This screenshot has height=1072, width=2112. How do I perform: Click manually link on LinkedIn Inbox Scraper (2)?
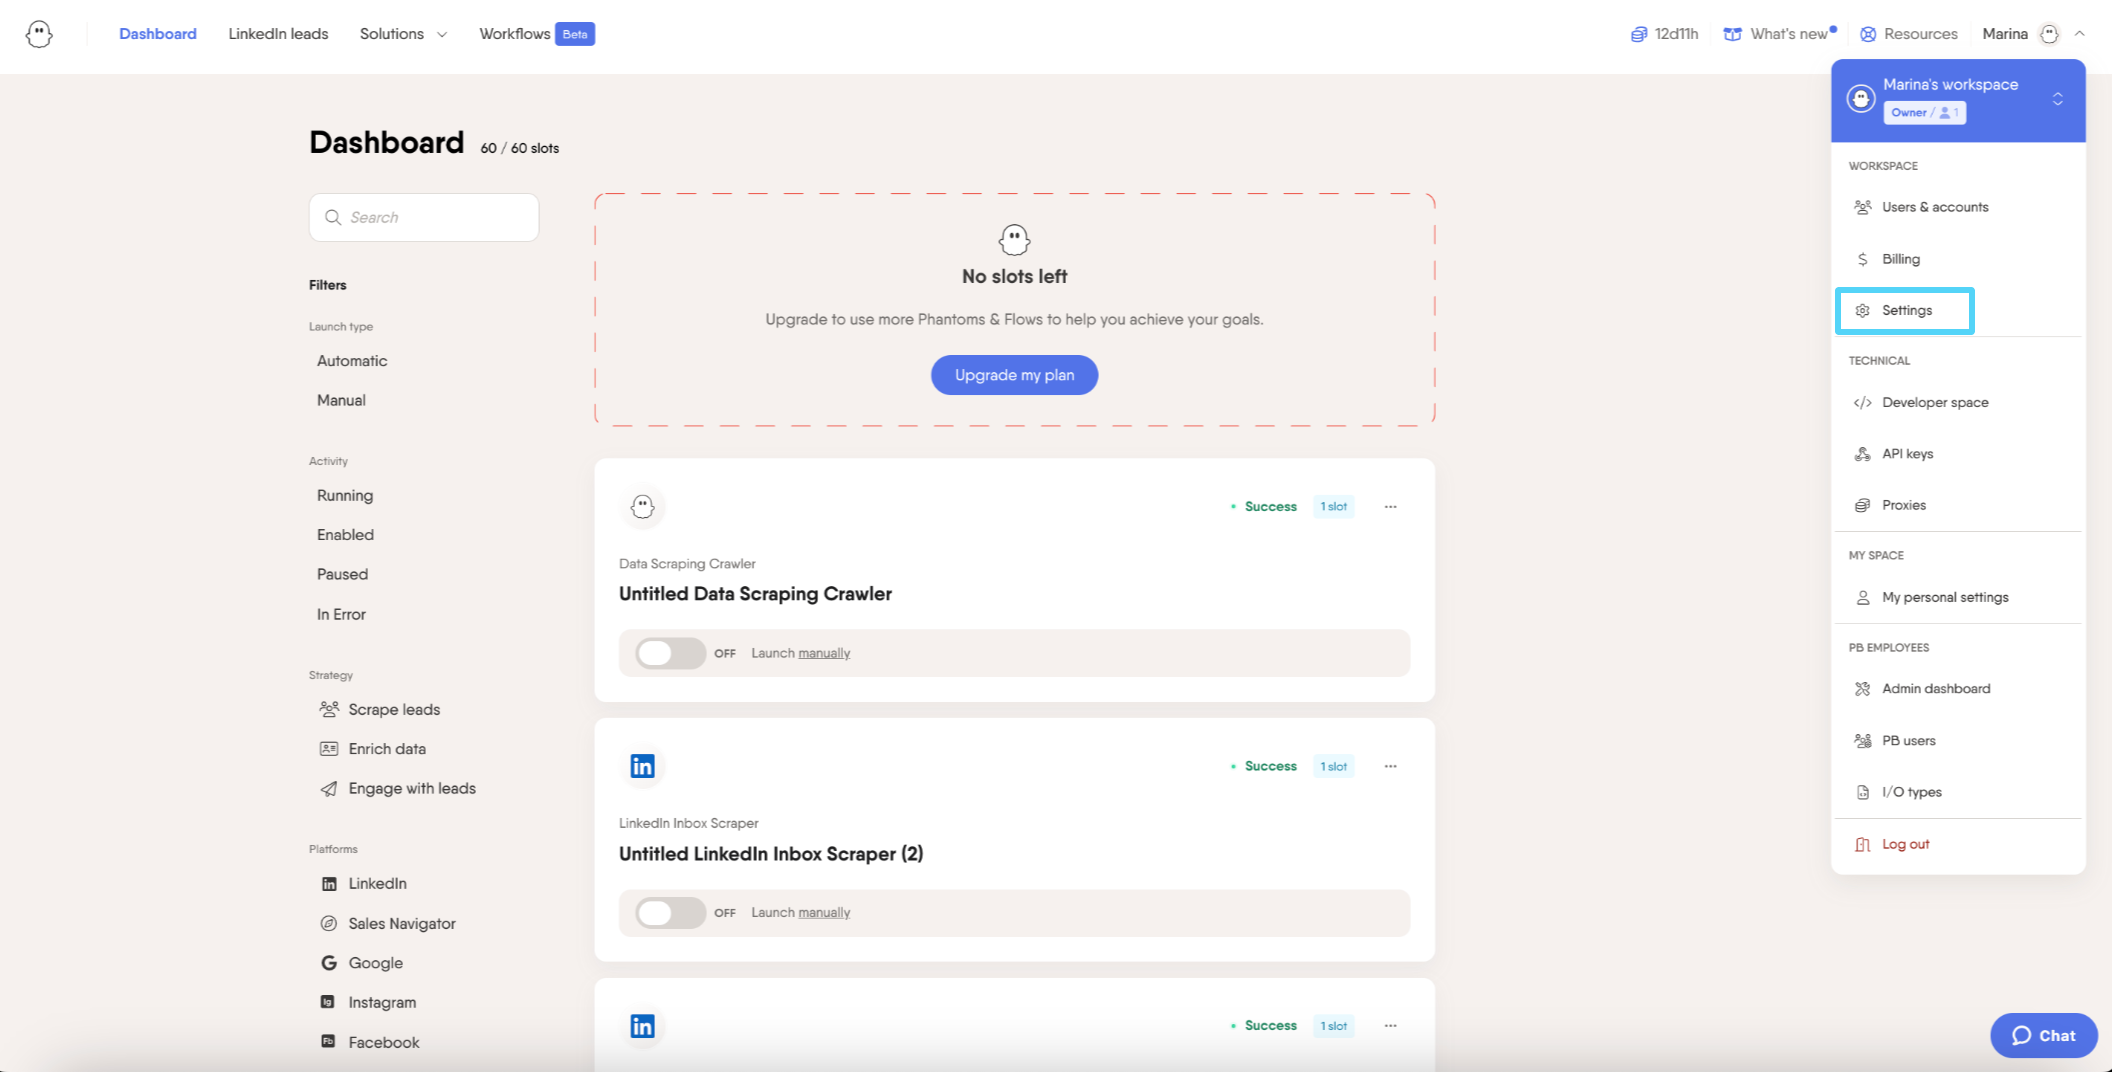[824, 913]
